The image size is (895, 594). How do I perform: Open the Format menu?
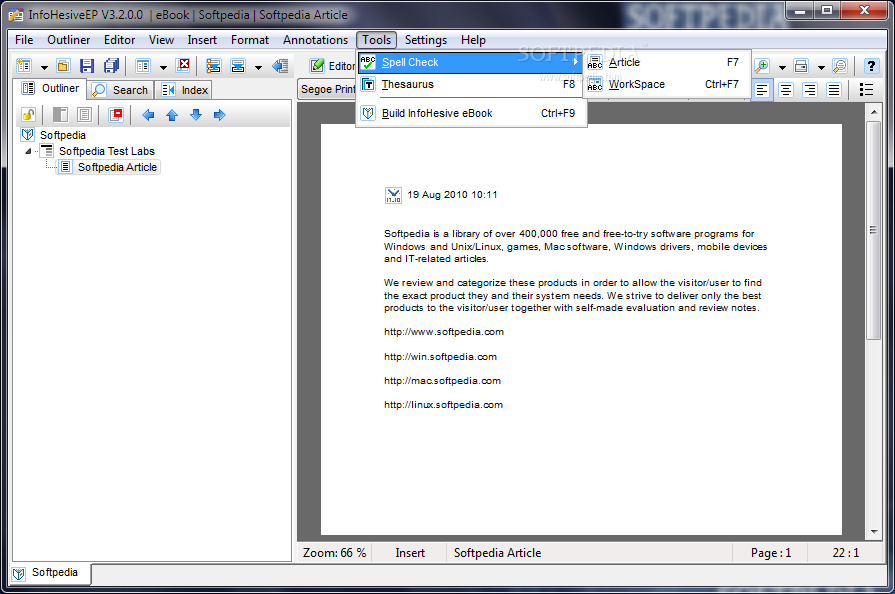(249, 40)
